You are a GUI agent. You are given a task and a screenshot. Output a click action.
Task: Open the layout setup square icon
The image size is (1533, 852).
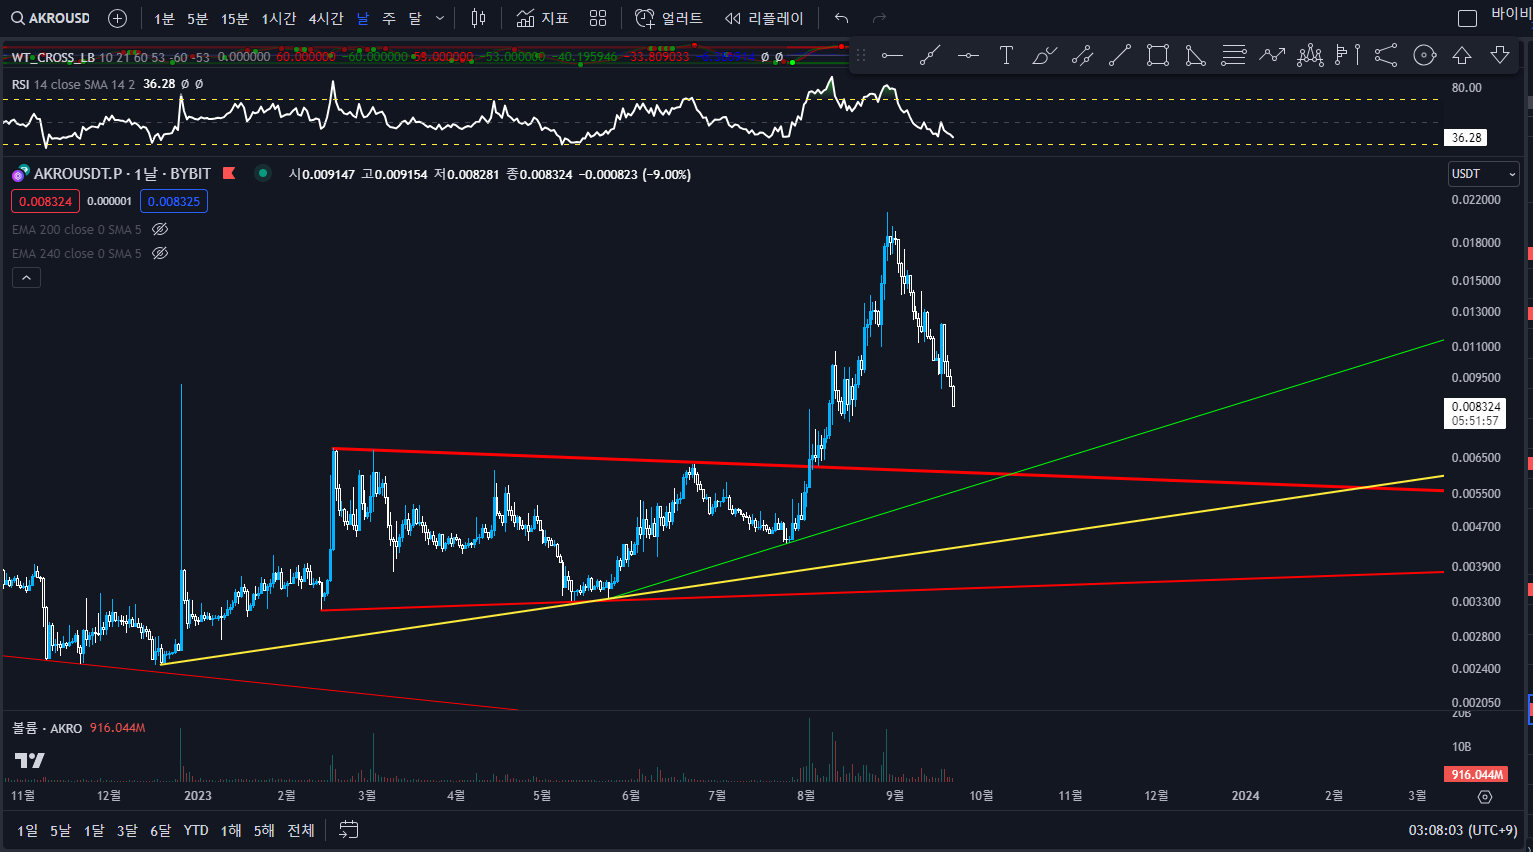pos(1467,18)
